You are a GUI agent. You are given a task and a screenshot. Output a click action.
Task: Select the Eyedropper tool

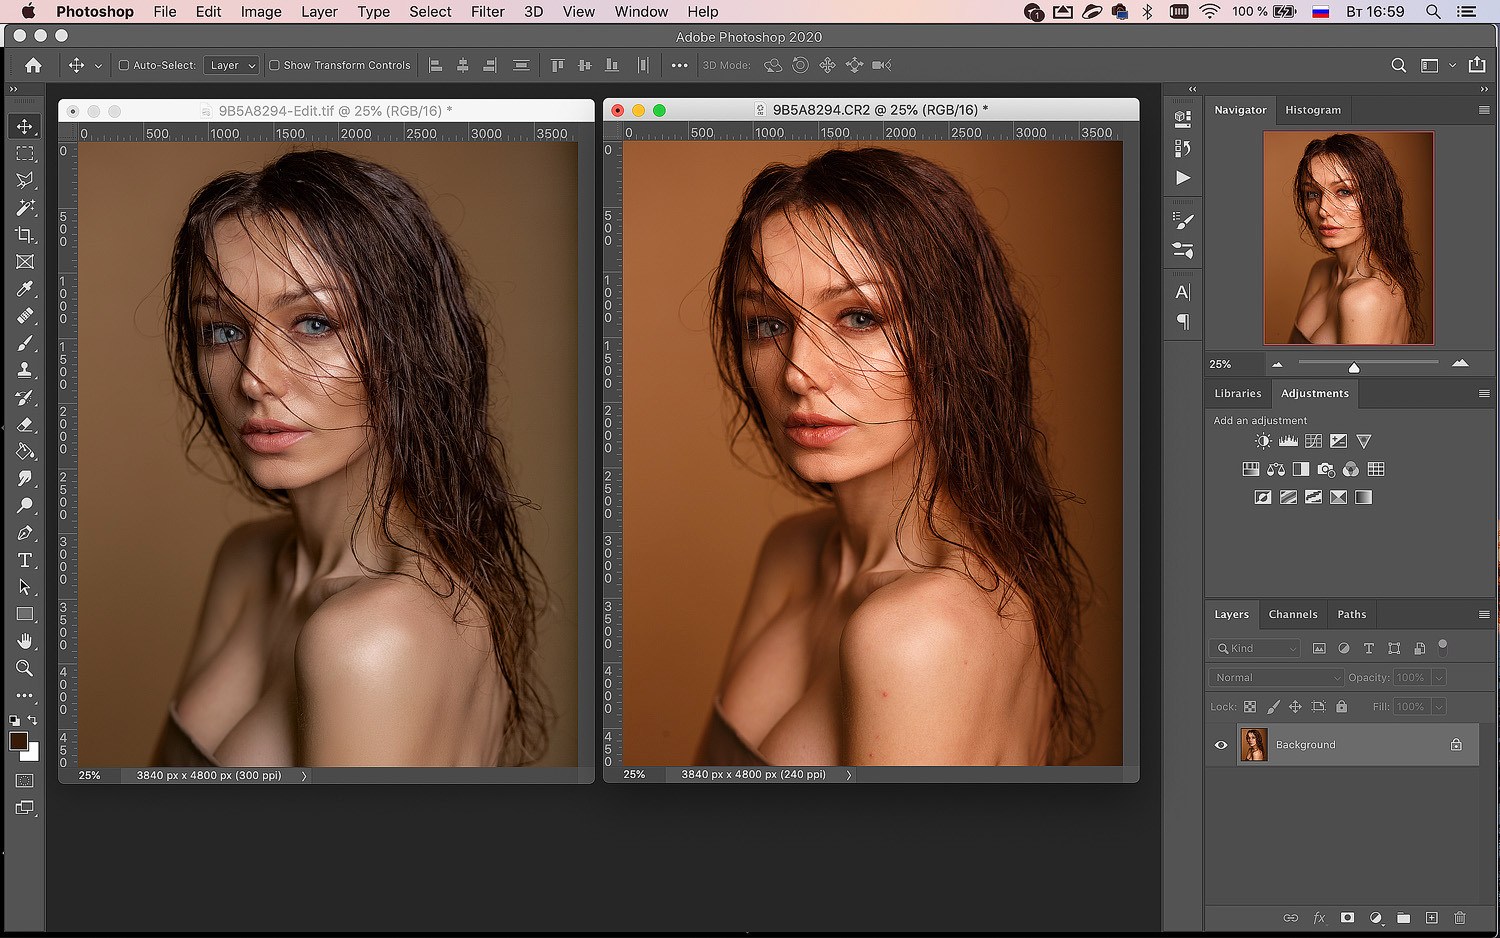(x=25, y=289)
